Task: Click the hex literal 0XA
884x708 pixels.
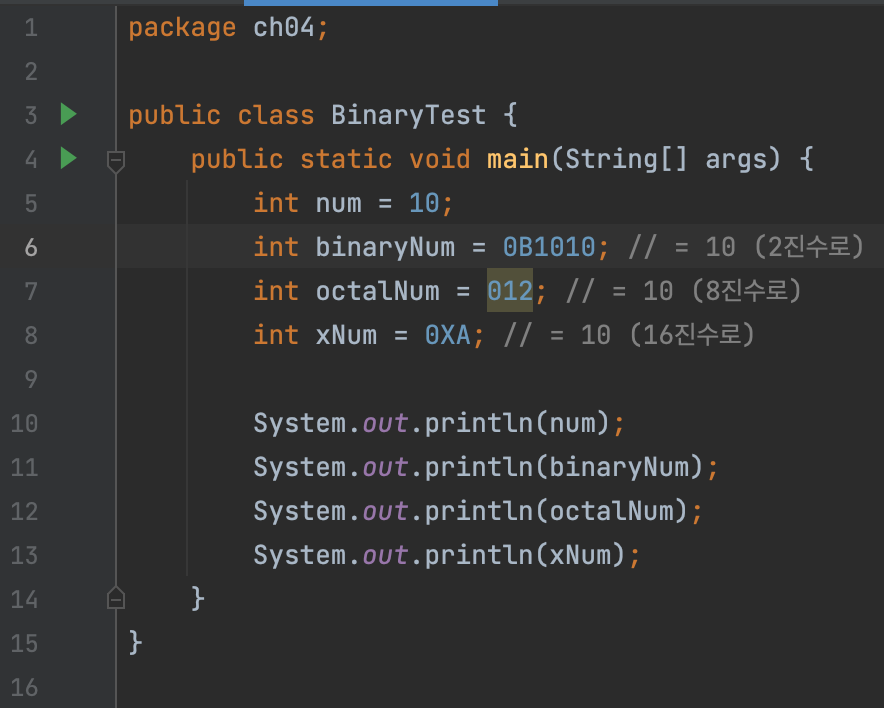Action: 448,335
